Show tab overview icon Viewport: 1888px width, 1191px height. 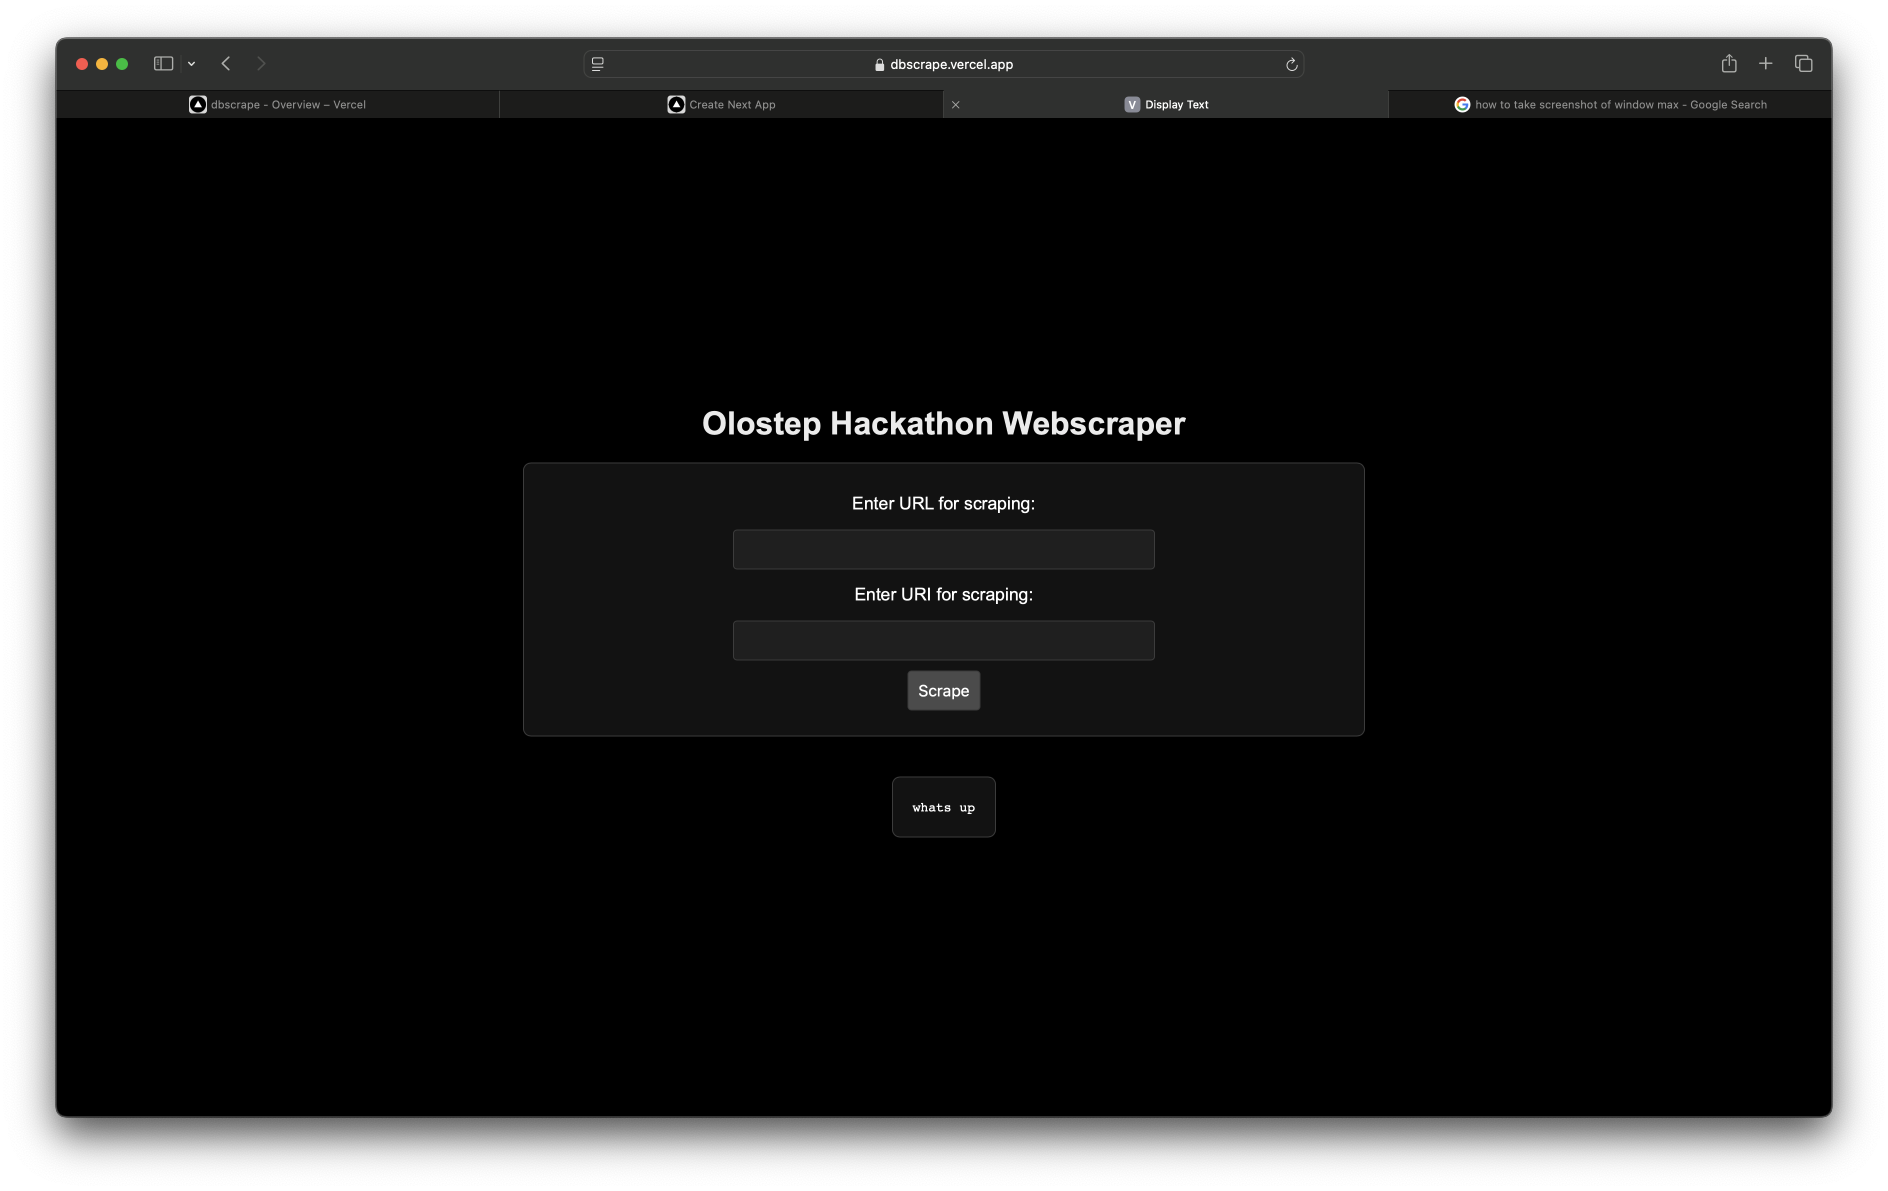click(x=1803, y=64)
